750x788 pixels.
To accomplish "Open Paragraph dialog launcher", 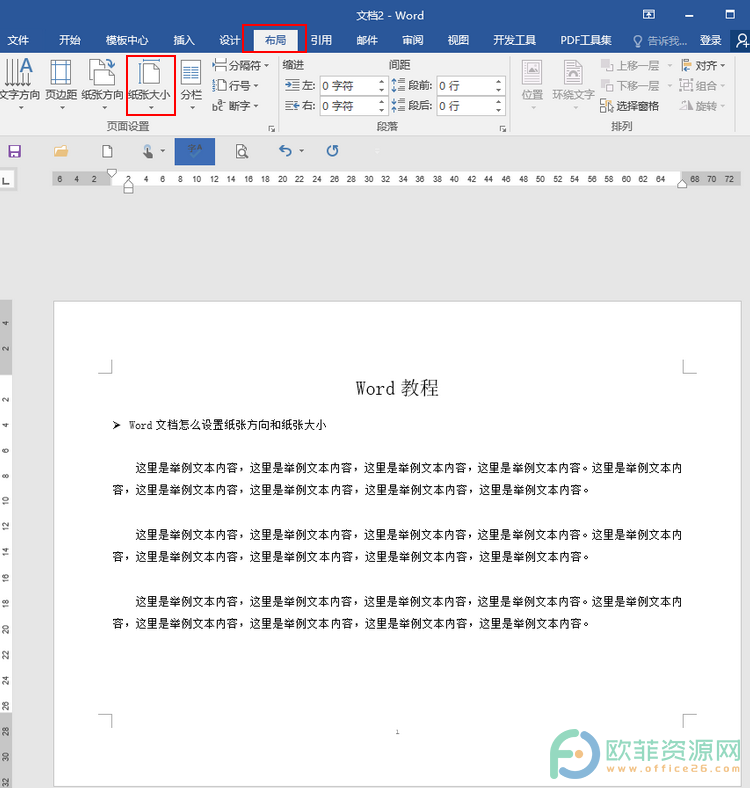I will [503, 129].
